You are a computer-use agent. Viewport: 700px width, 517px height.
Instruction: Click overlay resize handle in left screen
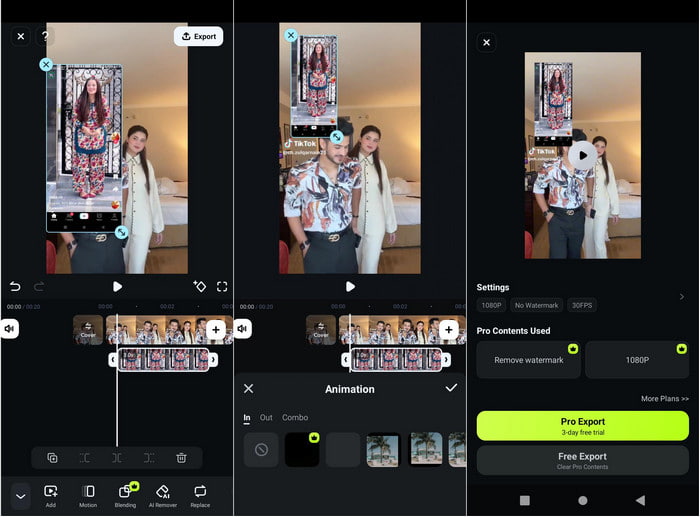click(x=121, y=232)
